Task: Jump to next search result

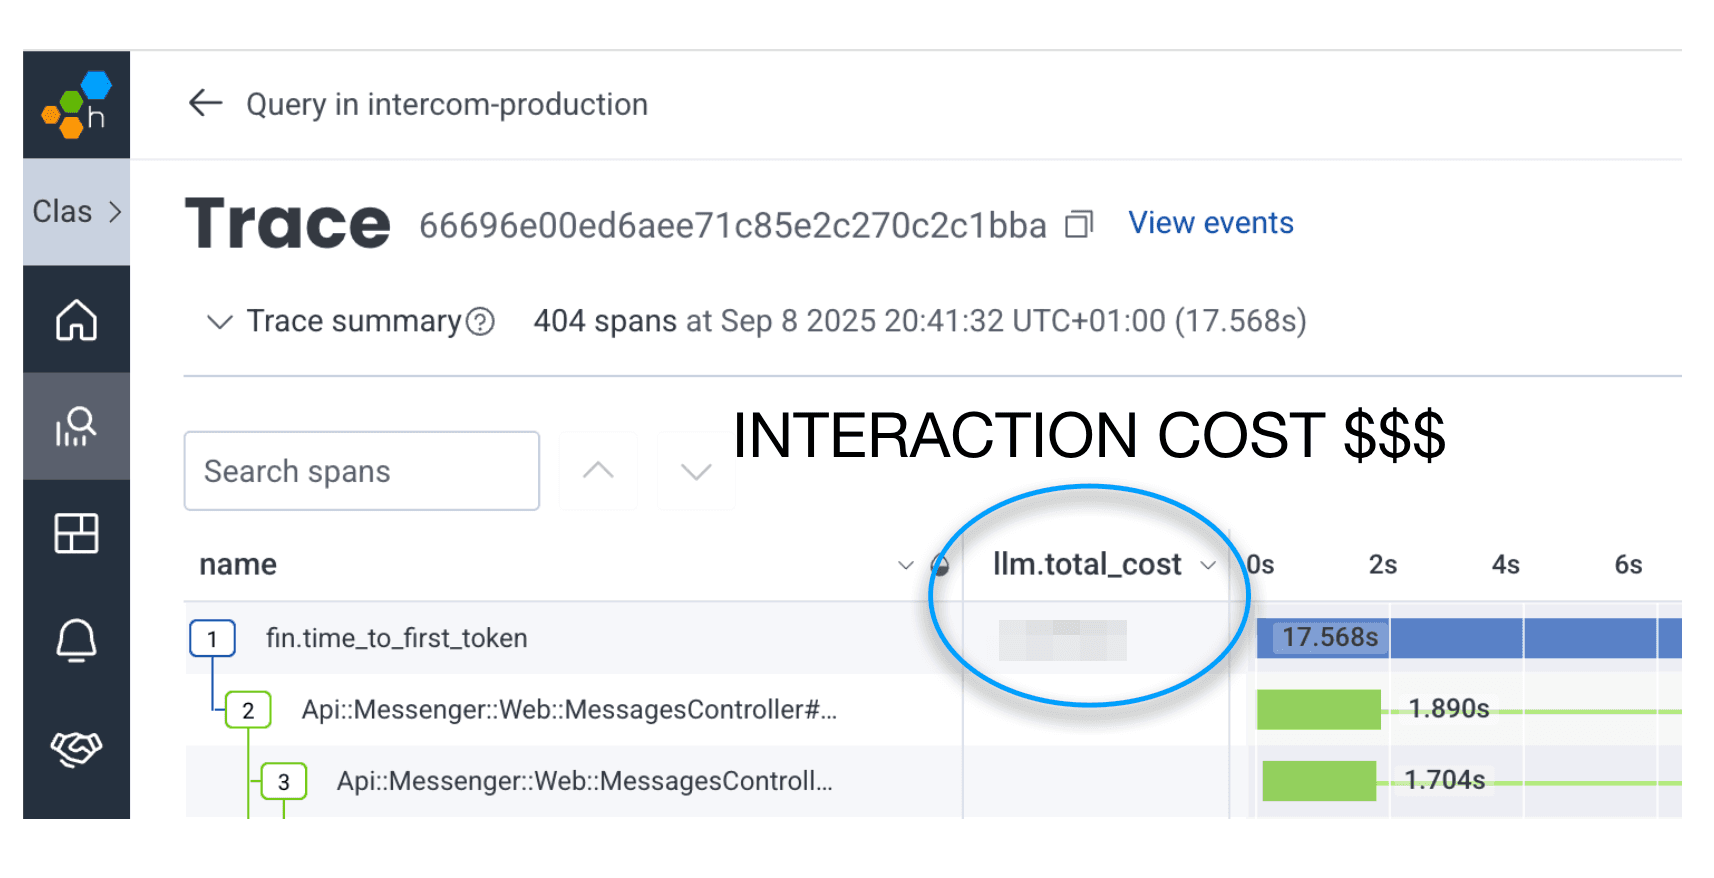Action: 696,471
